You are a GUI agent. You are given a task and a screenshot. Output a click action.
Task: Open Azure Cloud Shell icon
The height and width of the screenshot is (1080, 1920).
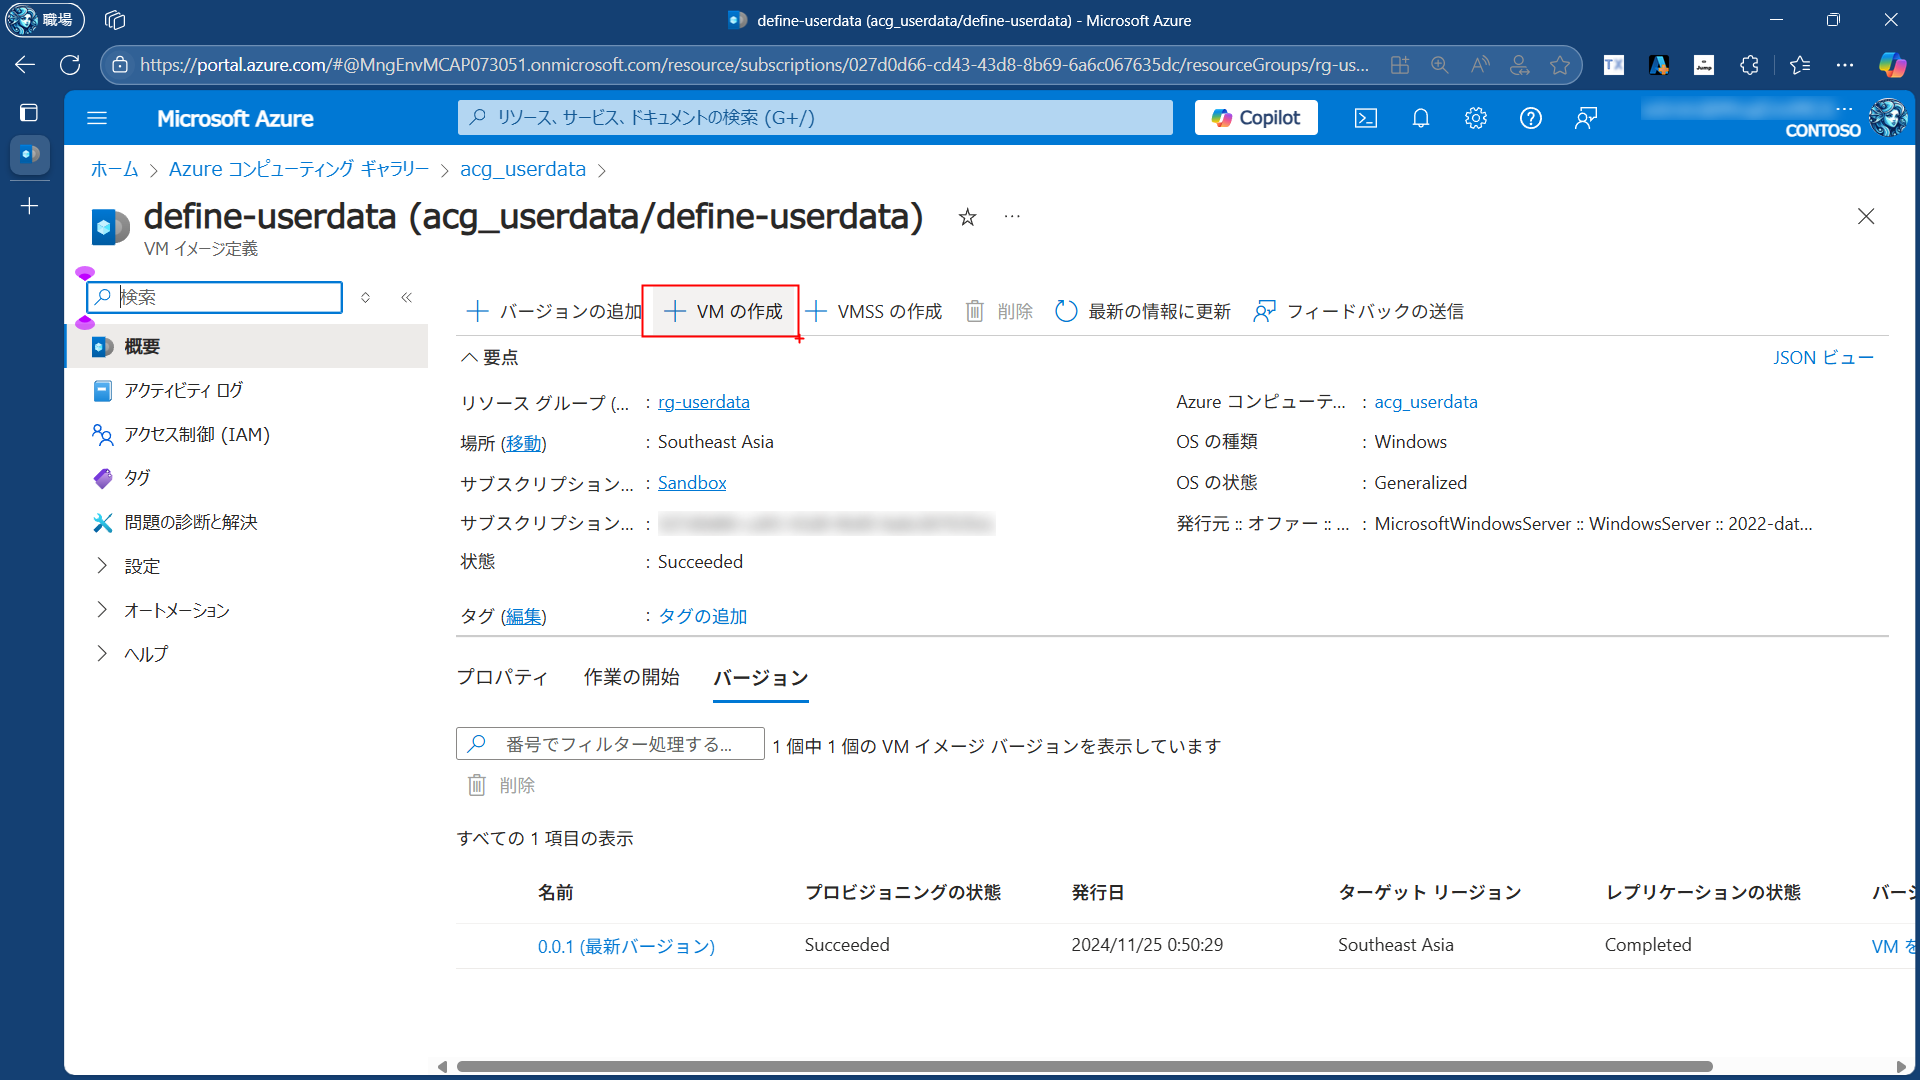(x=1365, y=118)
